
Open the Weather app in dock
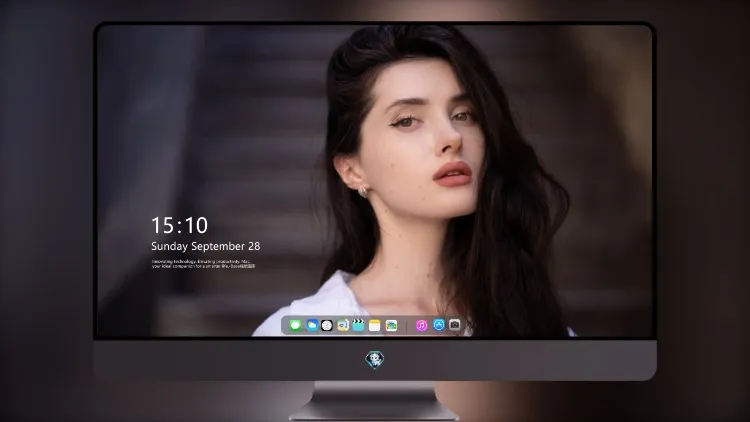tap(312, 325)
